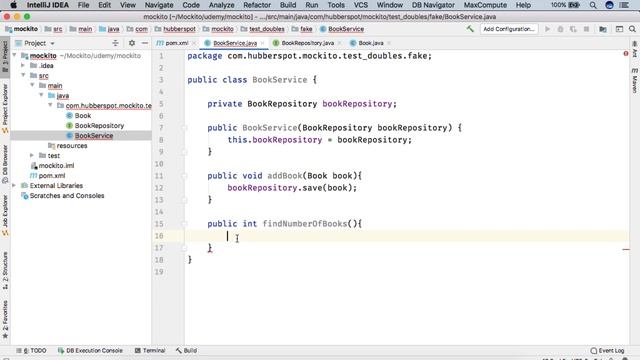Expand the test folder arrow
The height and width of the screenshot is (360, 640).
point(32,156)
